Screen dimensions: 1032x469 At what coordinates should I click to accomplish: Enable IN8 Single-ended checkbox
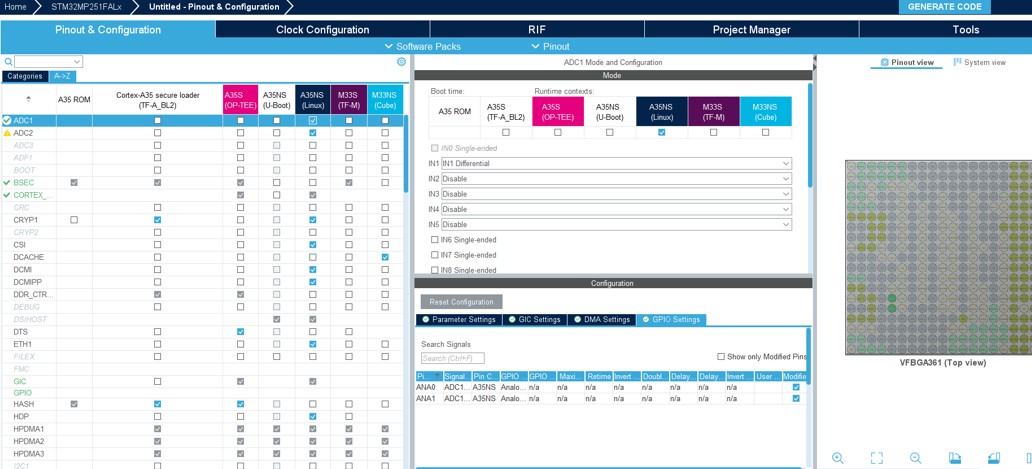pos(434,270)
